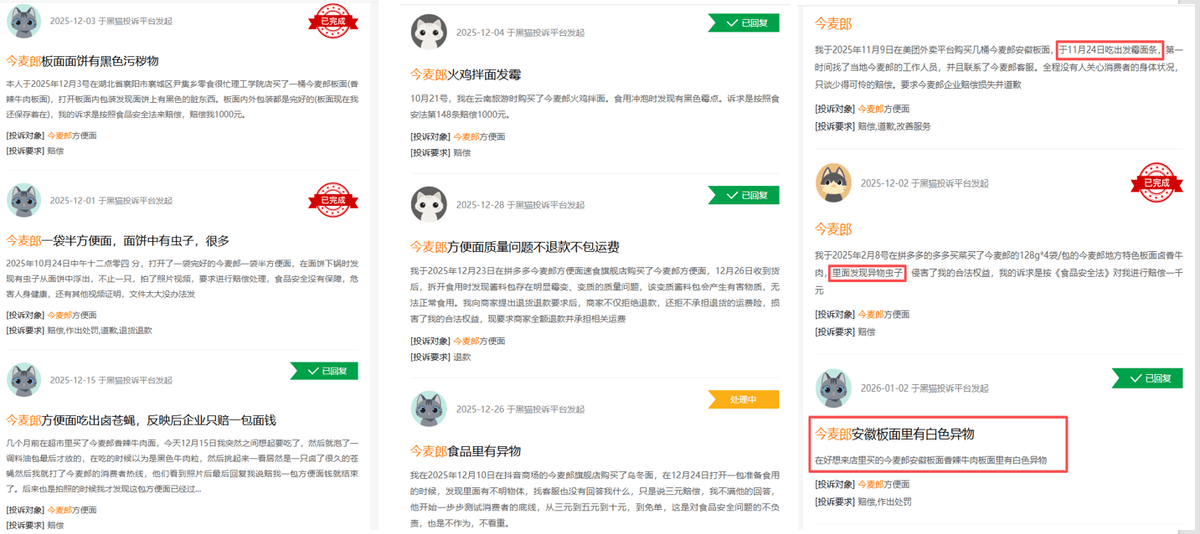Open the 今麦郎火鸡拌面发霉 complaint title

point(480,74)
